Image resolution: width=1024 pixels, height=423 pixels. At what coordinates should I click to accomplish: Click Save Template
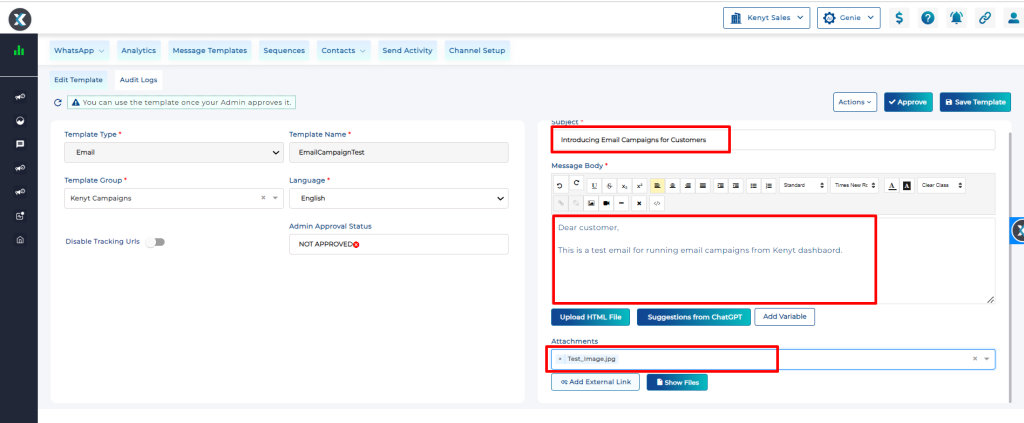(976, 102)
